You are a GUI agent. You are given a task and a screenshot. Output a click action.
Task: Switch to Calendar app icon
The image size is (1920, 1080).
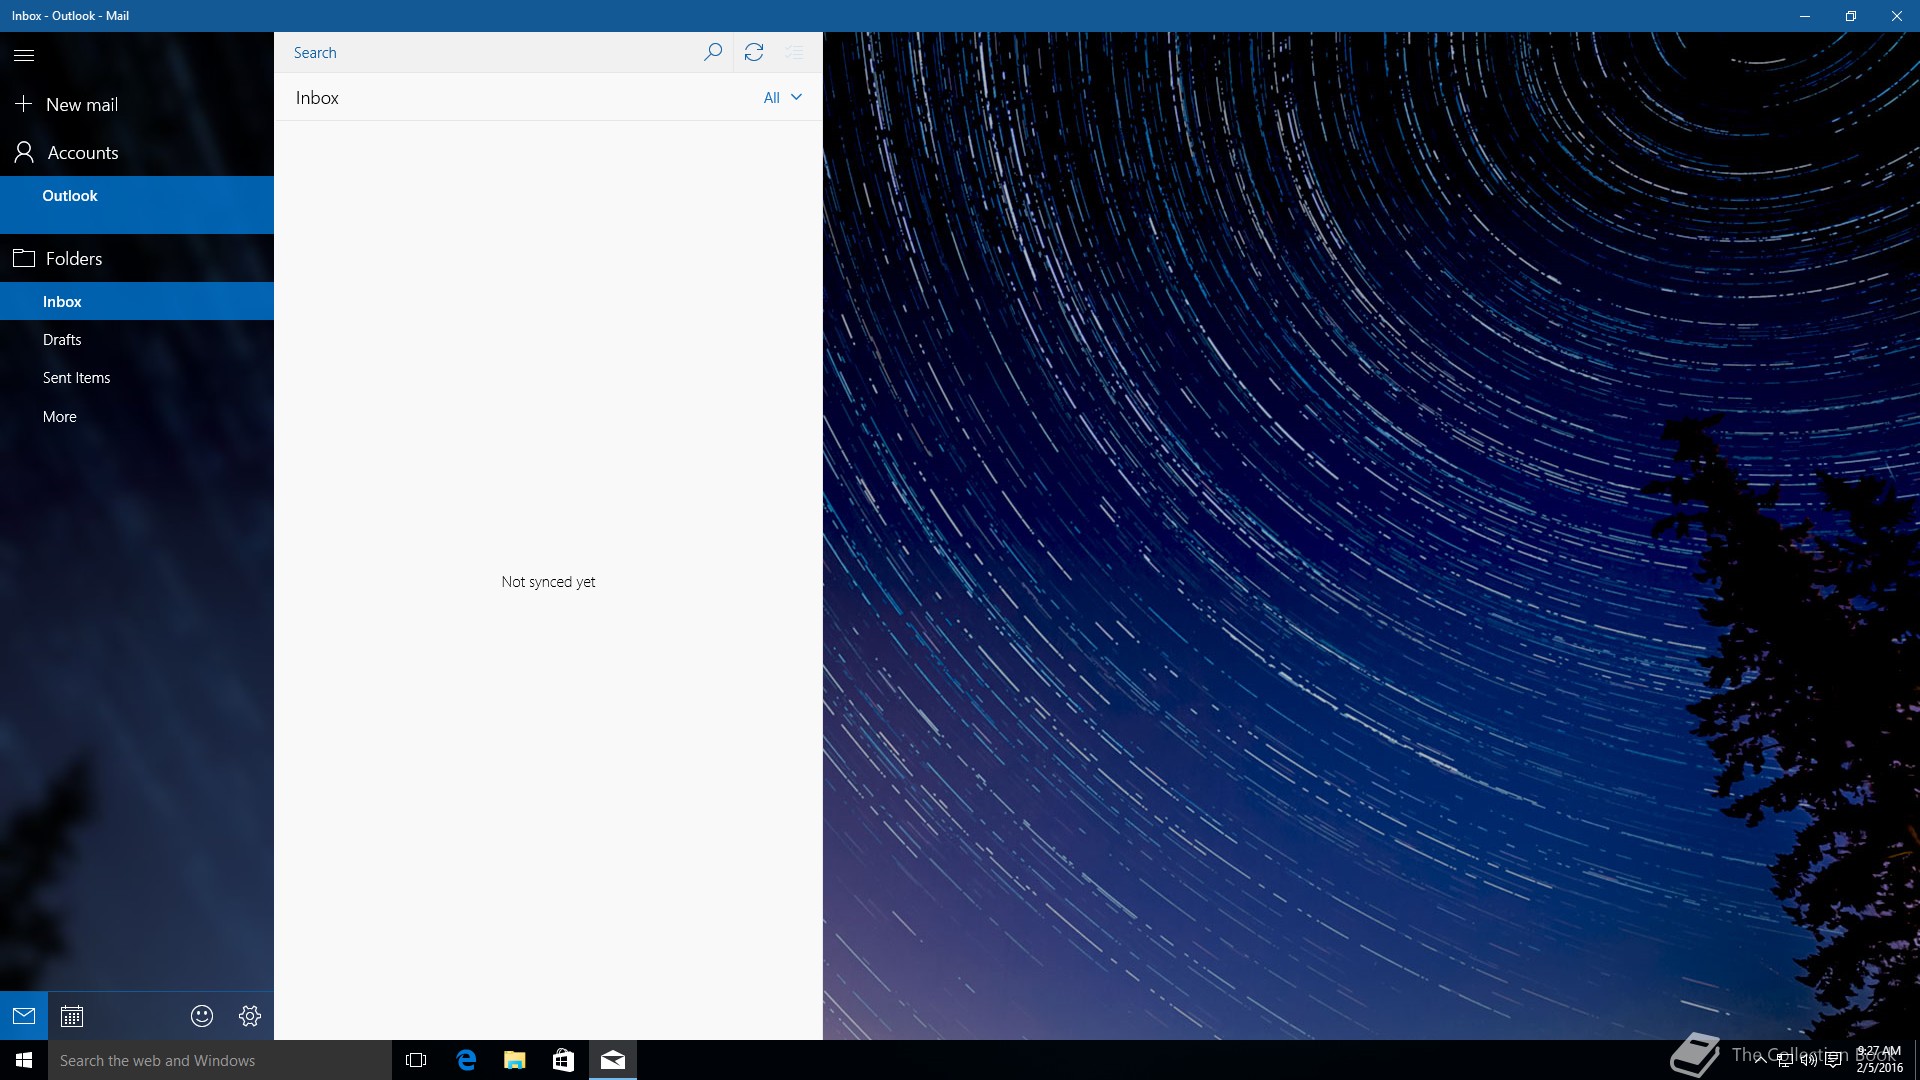[72, 1016]
